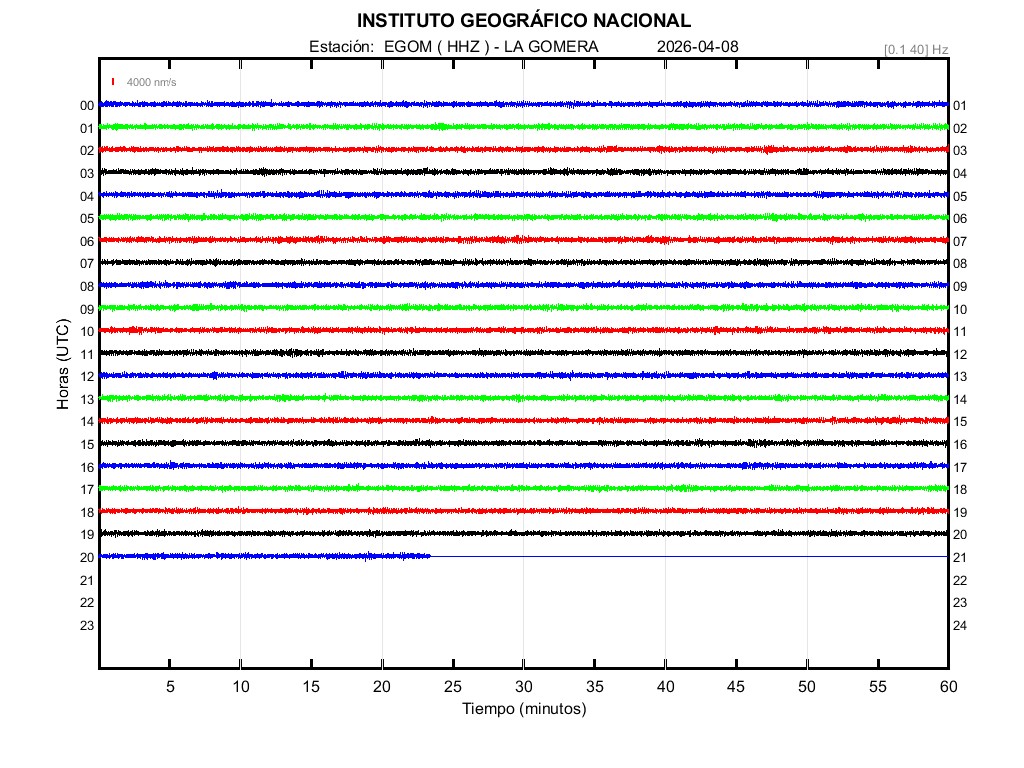Screen dimensions: 1024x768
Task: Click the 45-minute tick label on the time axis
Action: point(736,686)
